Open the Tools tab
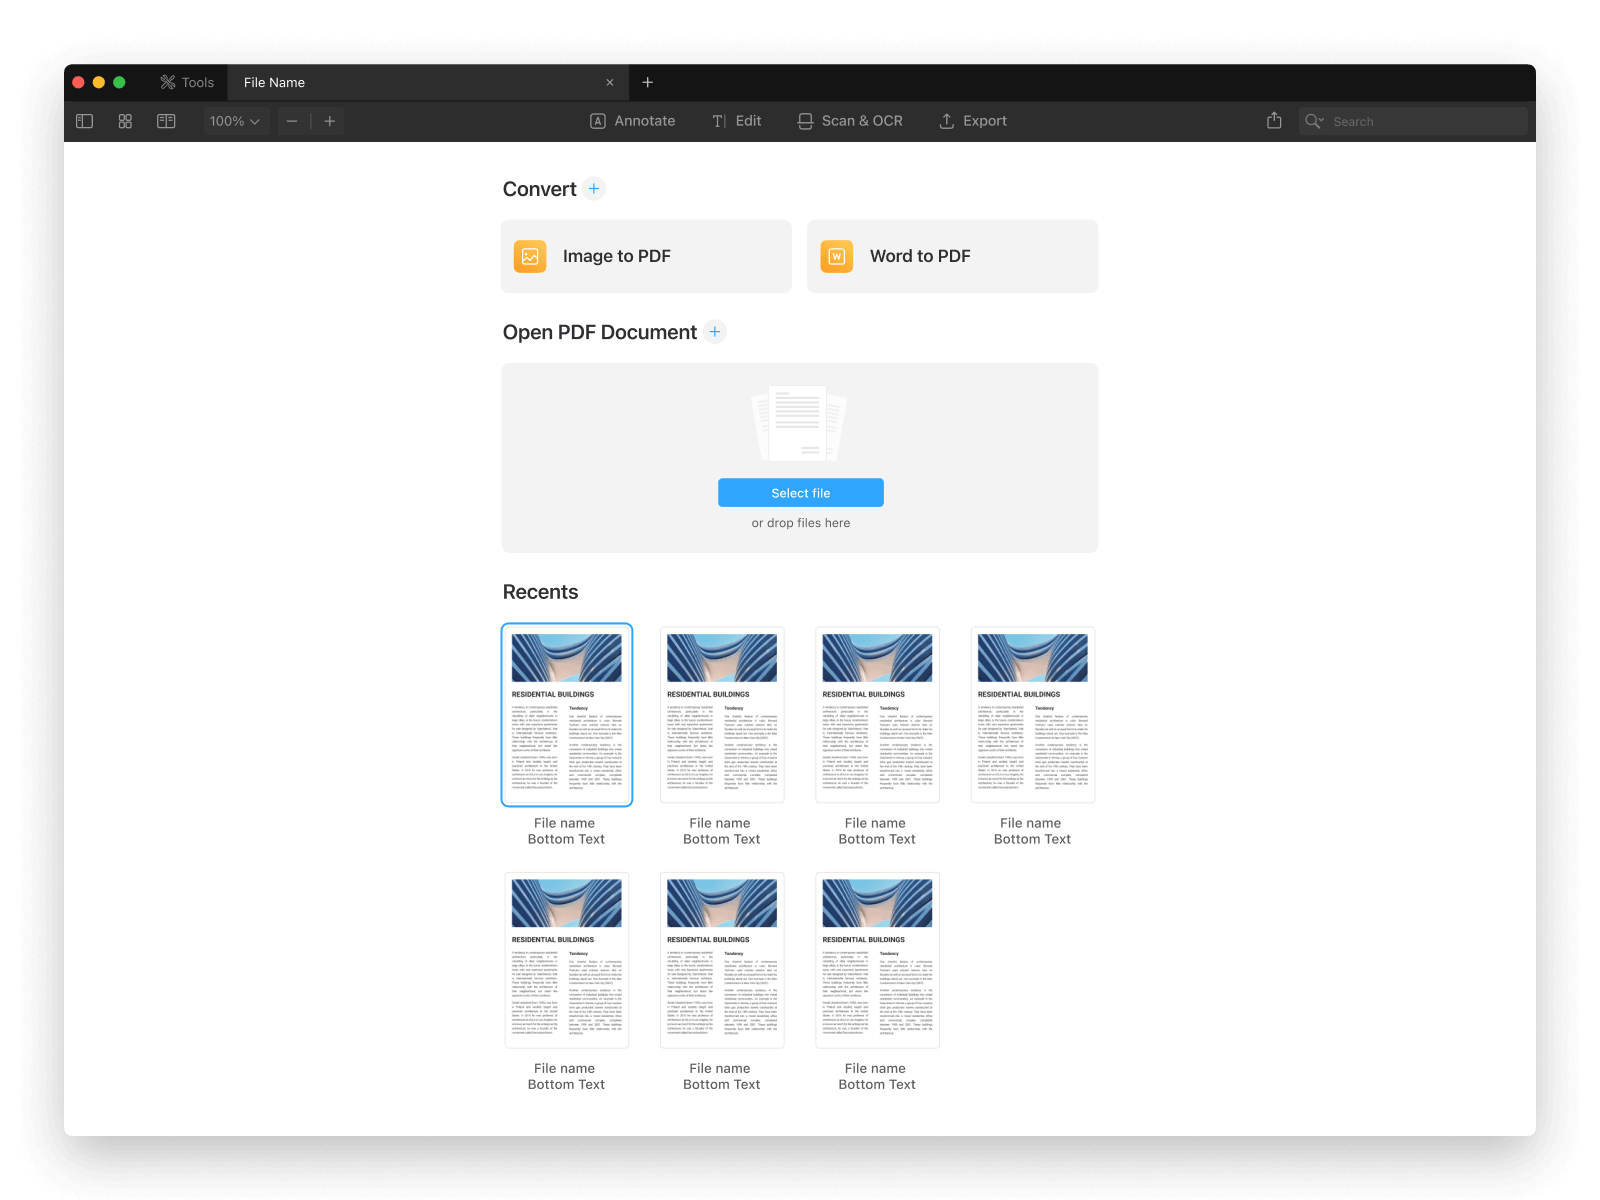Screen dimensions: 1600x1200 click(x=187, y=82)
